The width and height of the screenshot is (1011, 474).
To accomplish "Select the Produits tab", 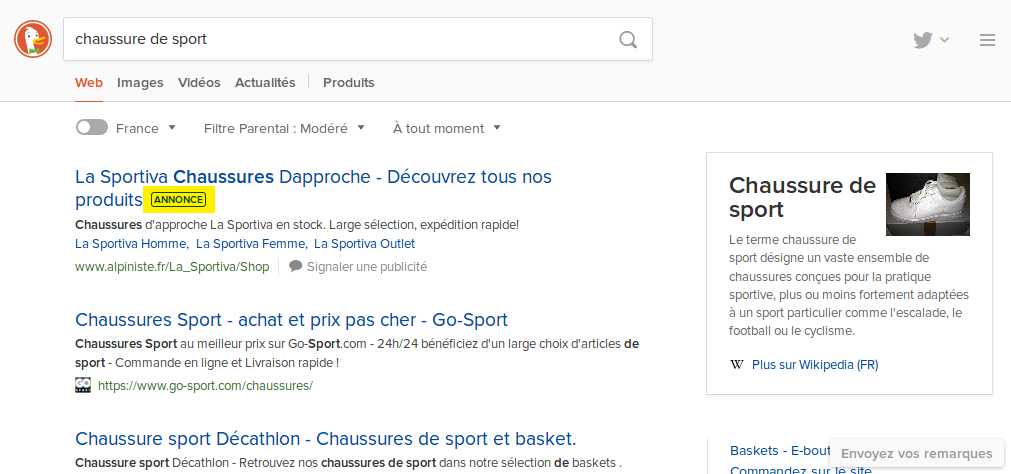I will tap(349, 83).
